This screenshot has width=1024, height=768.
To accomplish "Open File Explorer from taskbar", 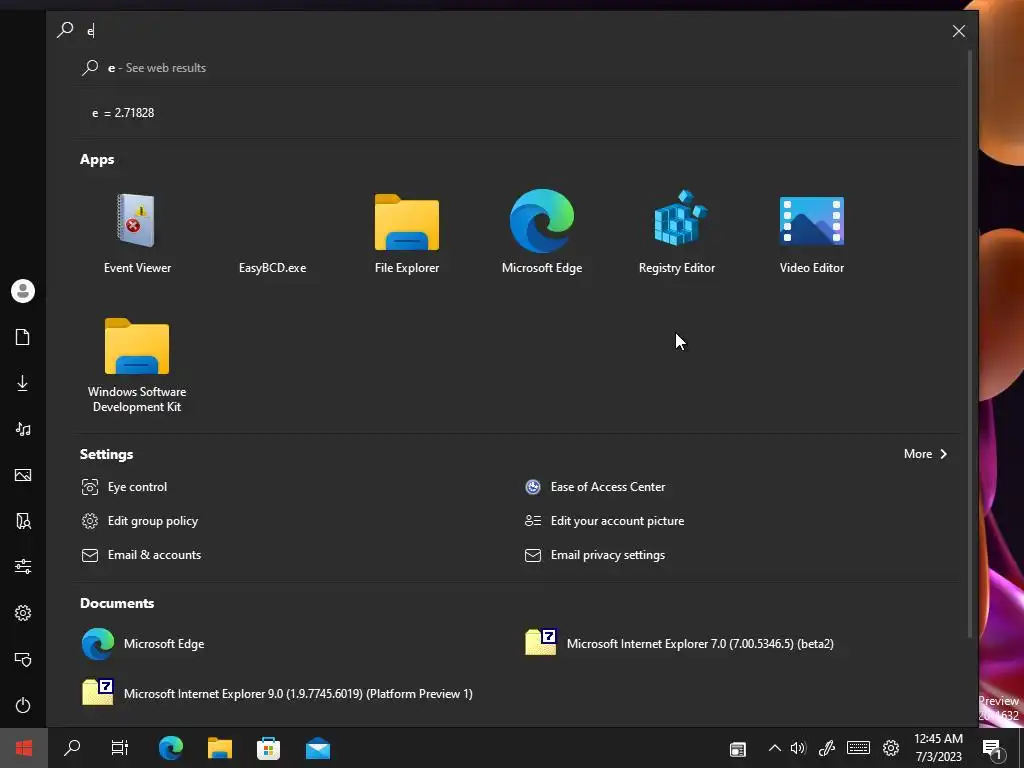I will click(220, 748).
